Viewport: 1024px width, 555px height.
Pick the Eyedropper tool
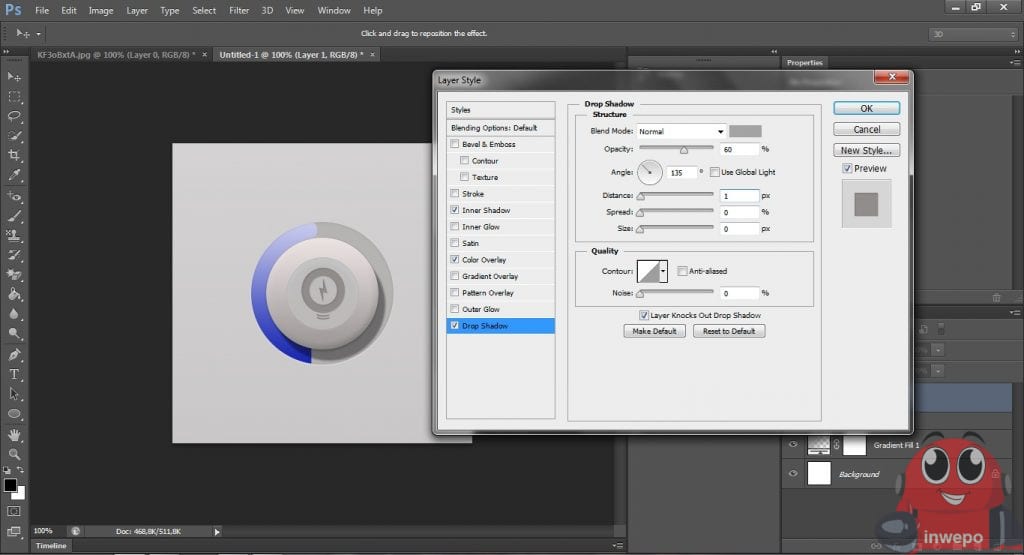14,175
